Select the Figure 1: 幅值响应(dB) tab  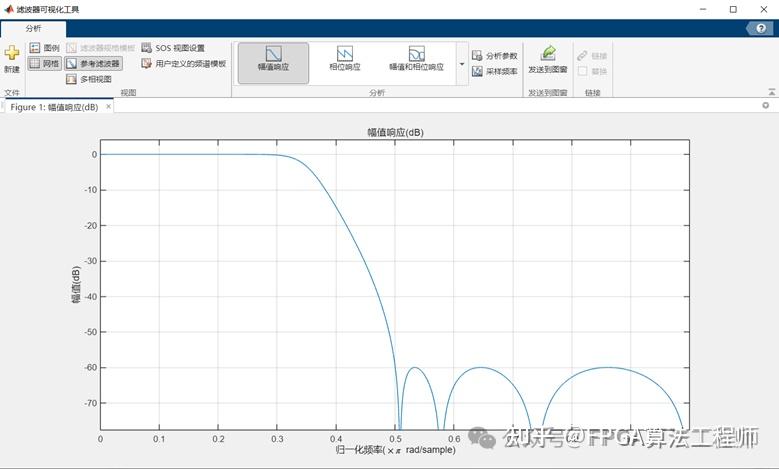(54, 107)
